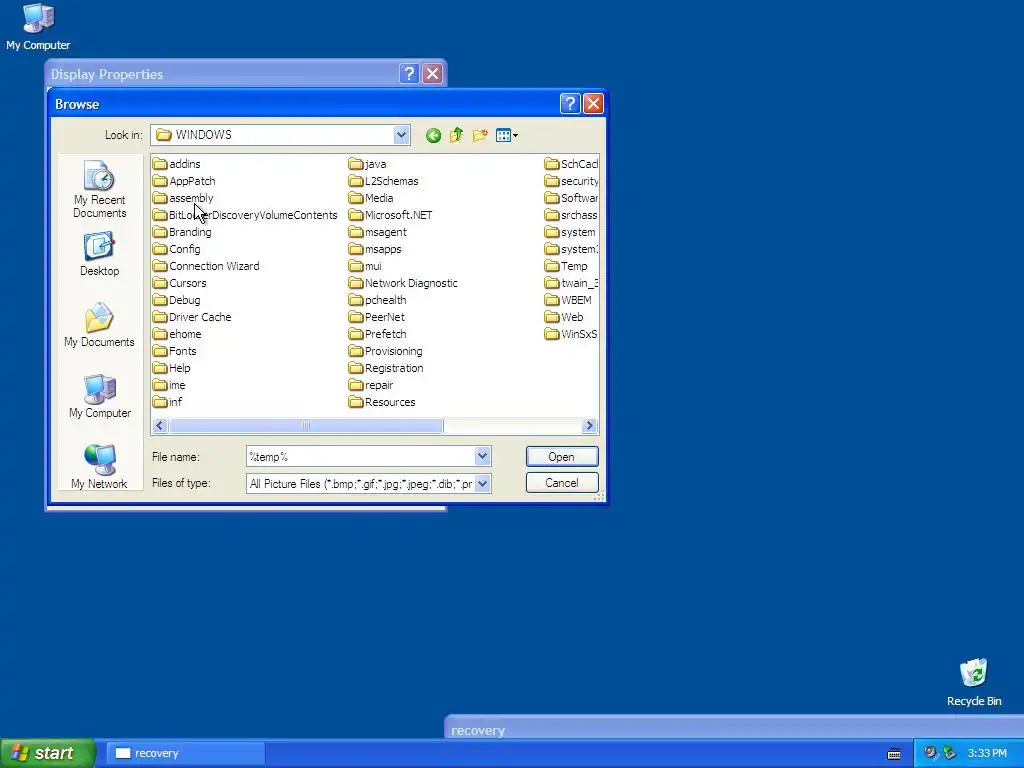Select the Media folder
Viewport: 1024px width, 768px height.
click(x=371, y=198)
